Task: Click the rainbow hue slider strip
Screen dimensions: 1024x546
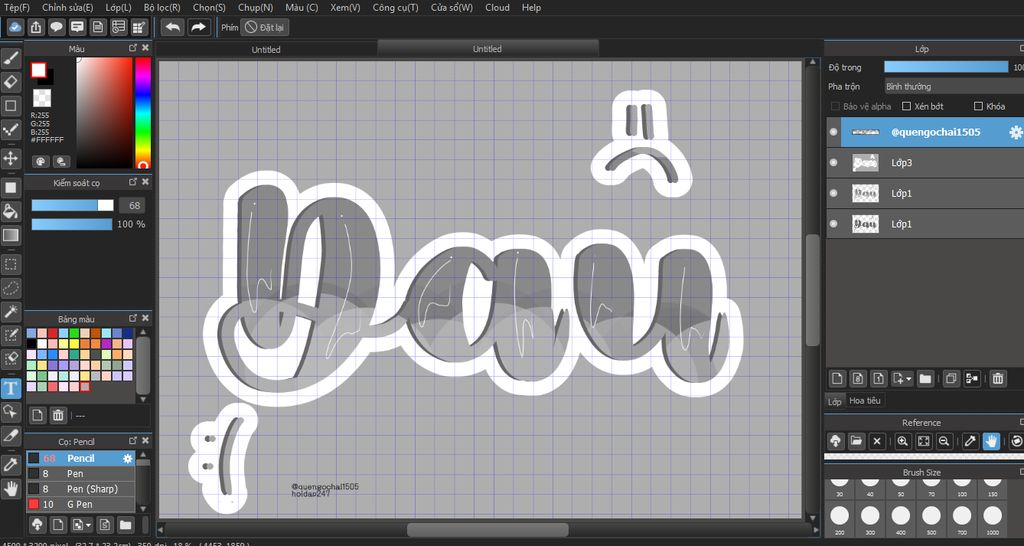Action: 142,113
